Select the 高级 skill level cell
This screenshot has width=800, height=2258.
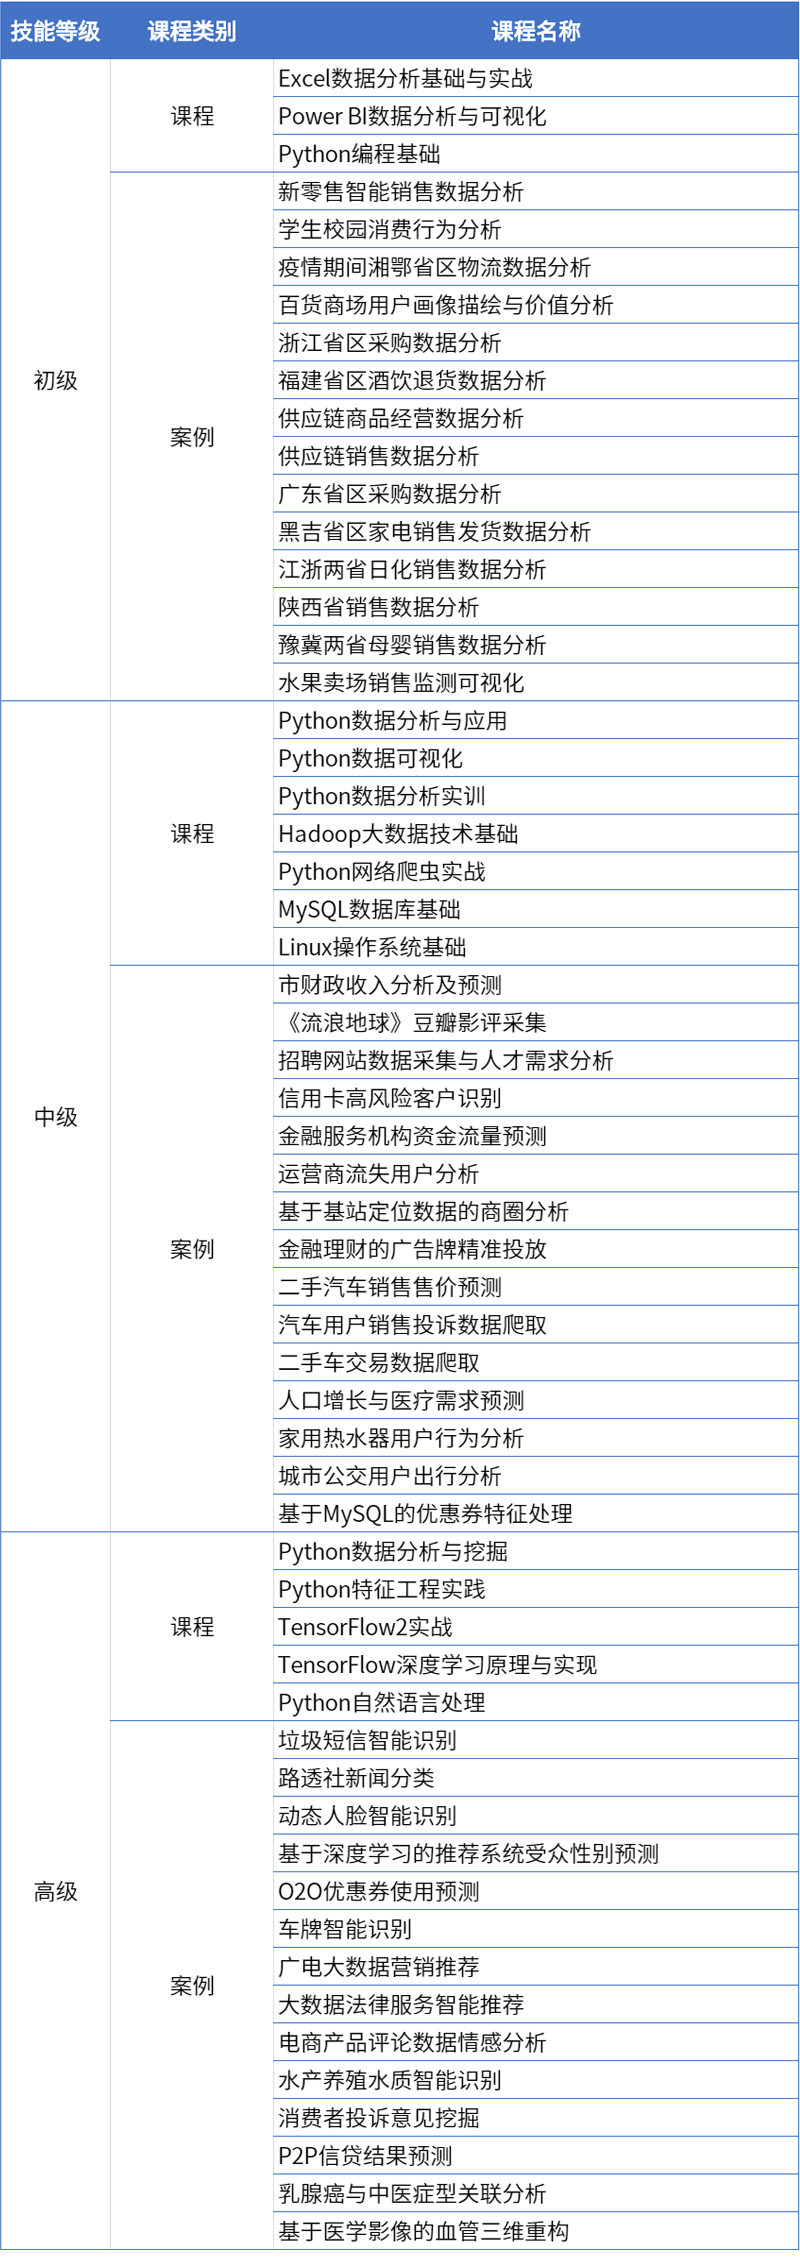(55, 1890)
